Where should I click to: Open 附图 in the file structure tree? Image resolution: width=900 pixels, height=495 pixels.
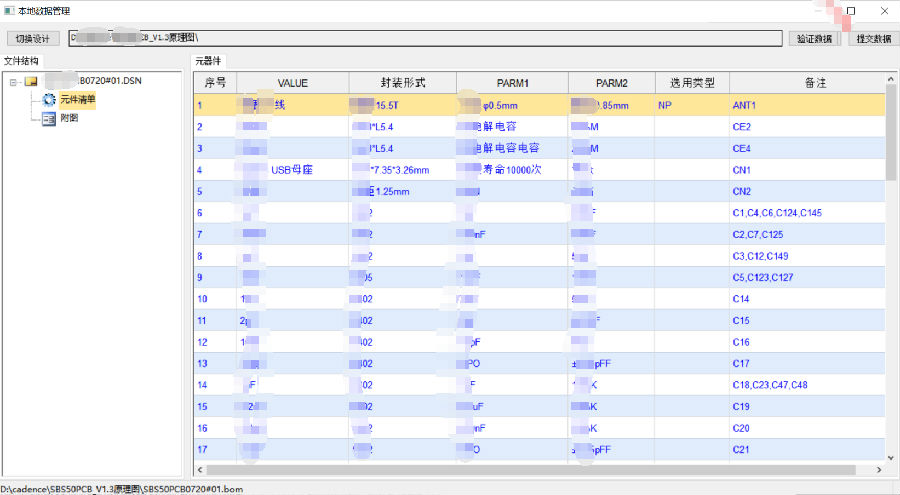[x=69, y=118]
